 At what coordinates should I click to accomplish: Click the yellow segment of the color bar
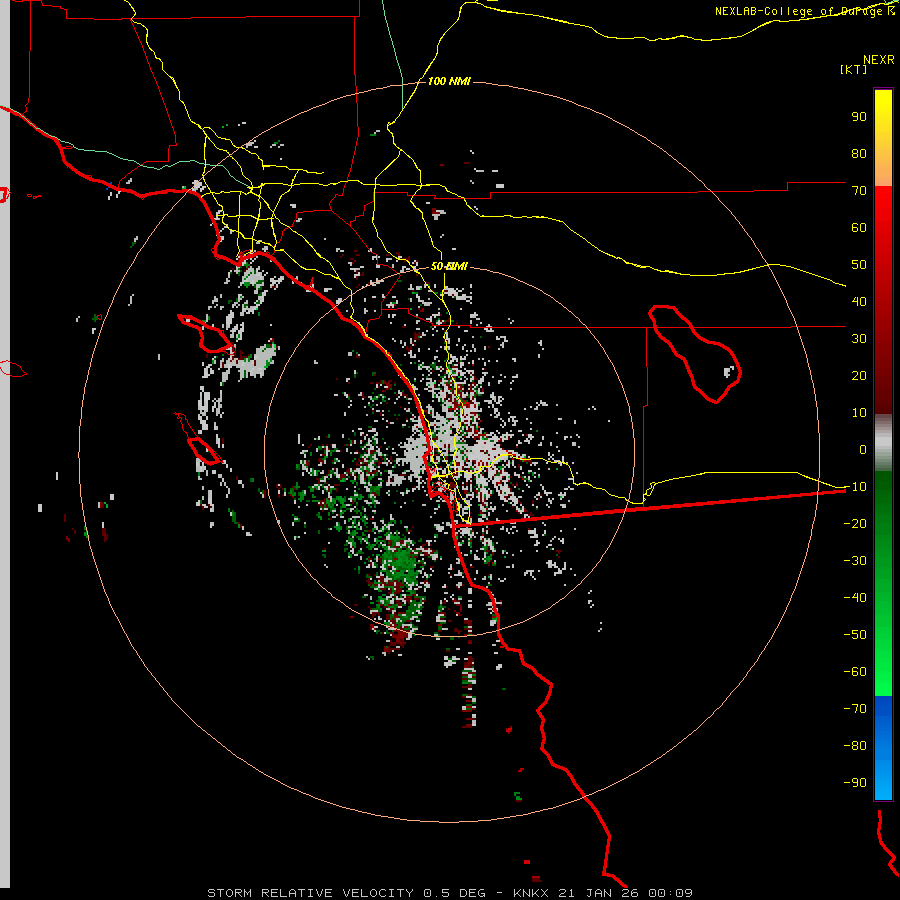883,138
